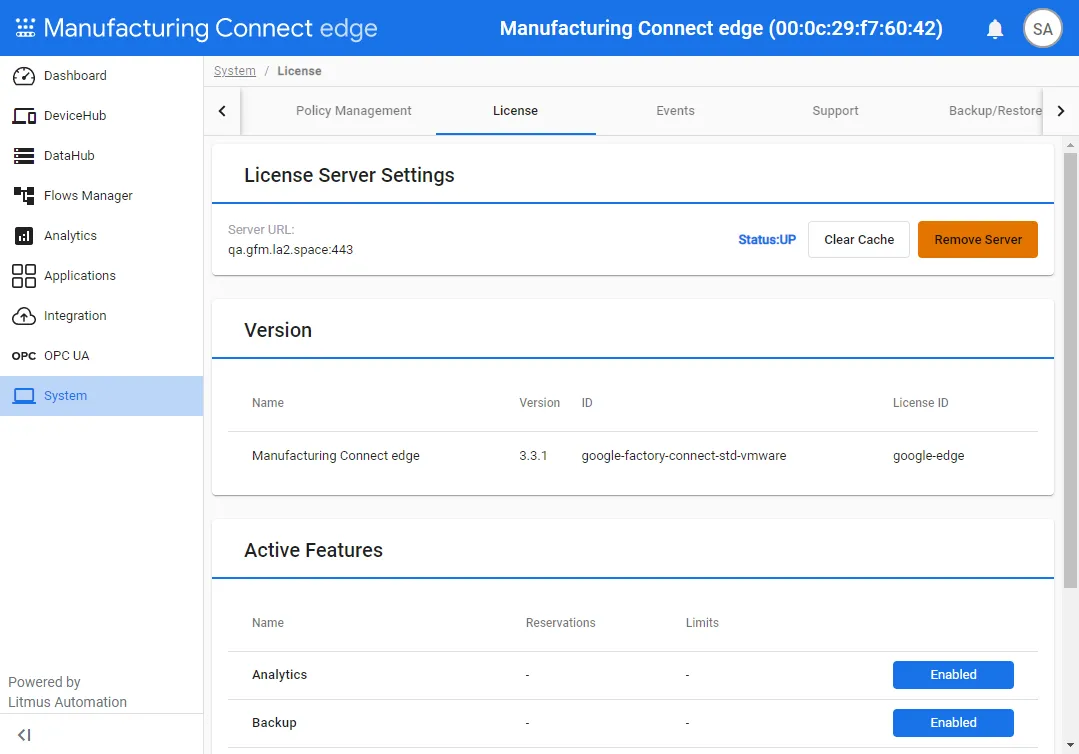This screenshot has height=754, width=1079.
Task: Collapse the sidebar navigation panel
Action: [24, 735]
